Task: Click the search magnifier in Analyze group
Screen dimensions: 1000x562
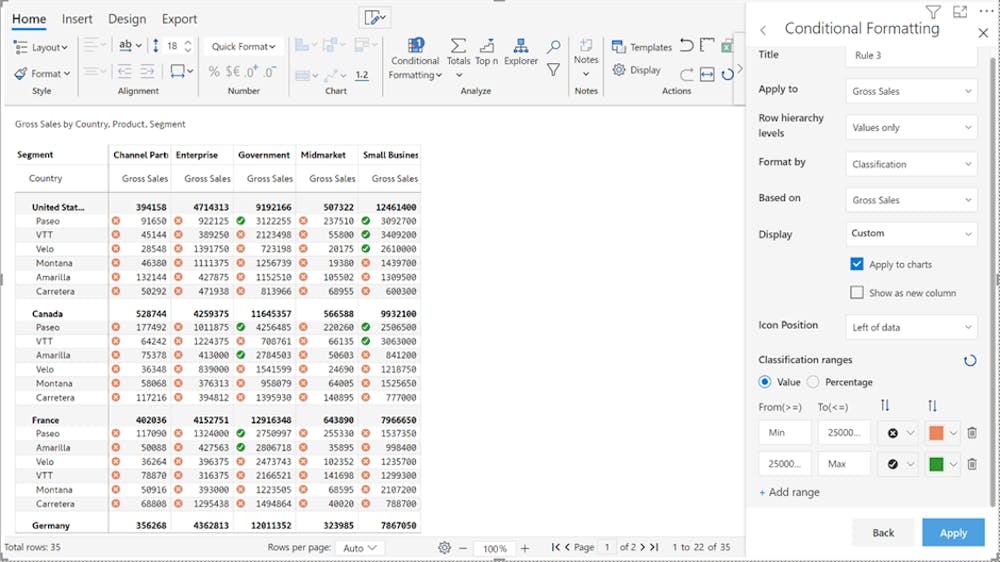Action: (553, 47)
